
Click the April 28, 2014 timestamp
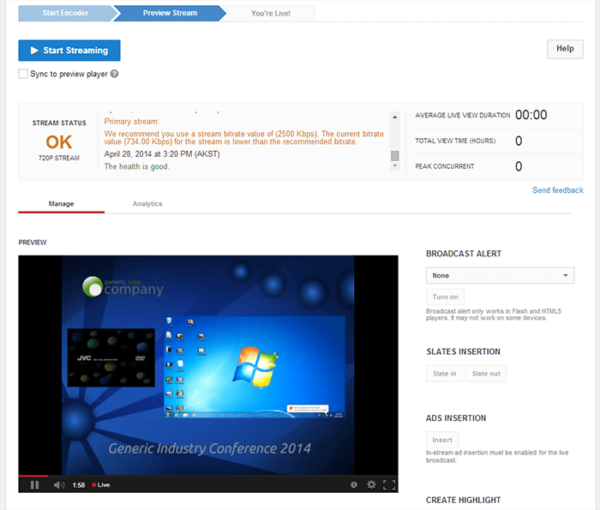[162, 154]
